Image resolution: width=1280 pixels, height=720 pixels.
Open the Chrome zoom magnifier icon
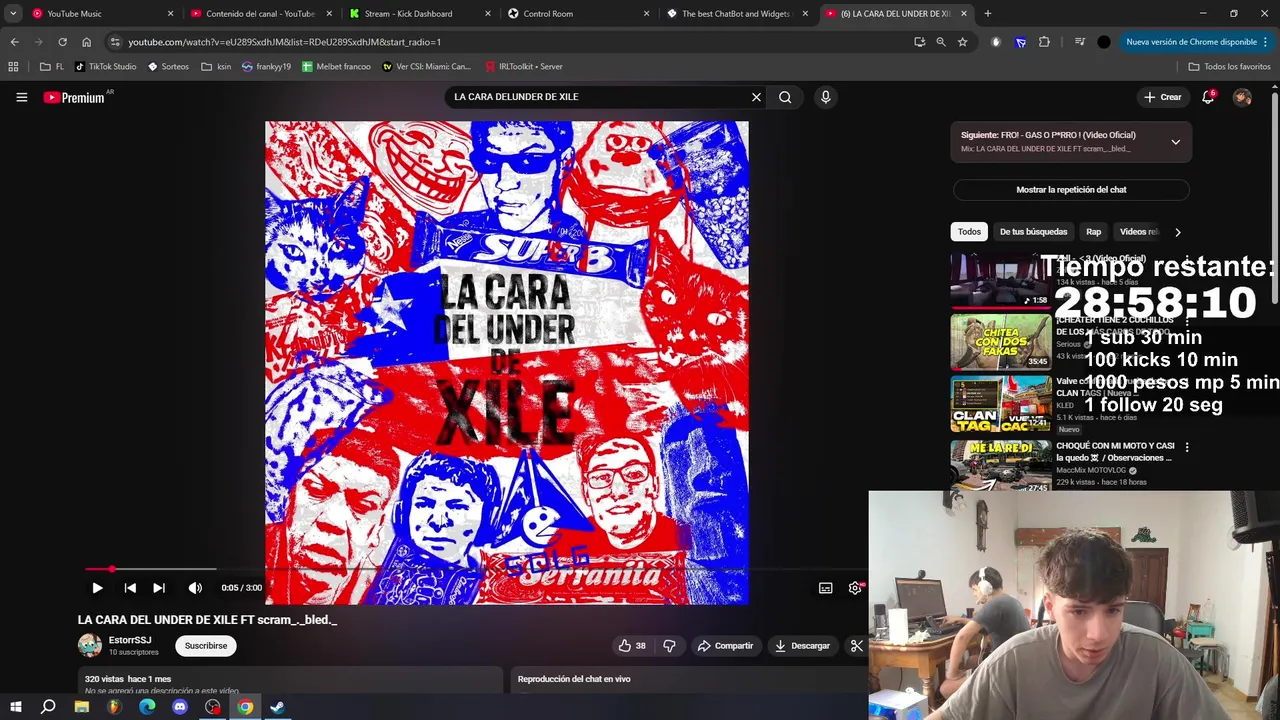941,42
